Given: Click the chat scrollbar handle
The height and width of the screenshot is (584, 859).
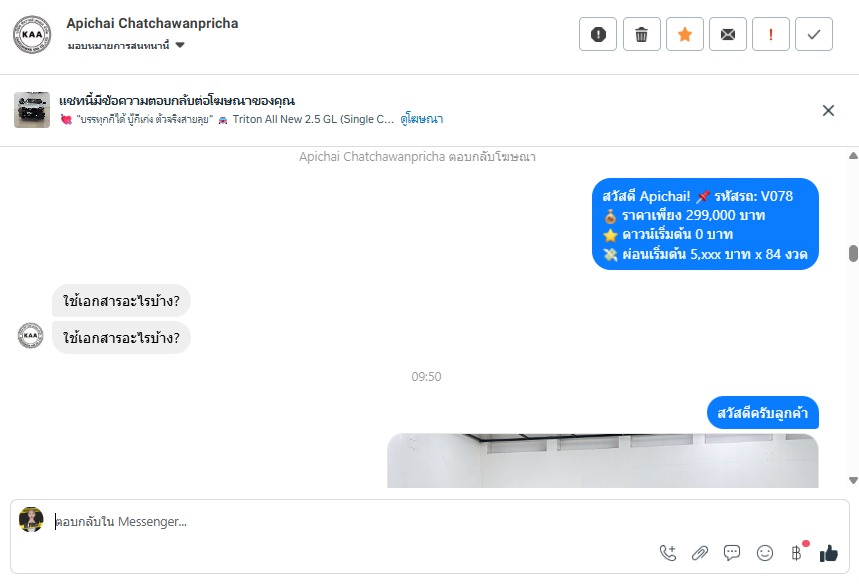Looking at the screenshot, I should pyautogui.click(x=853, y=254).
